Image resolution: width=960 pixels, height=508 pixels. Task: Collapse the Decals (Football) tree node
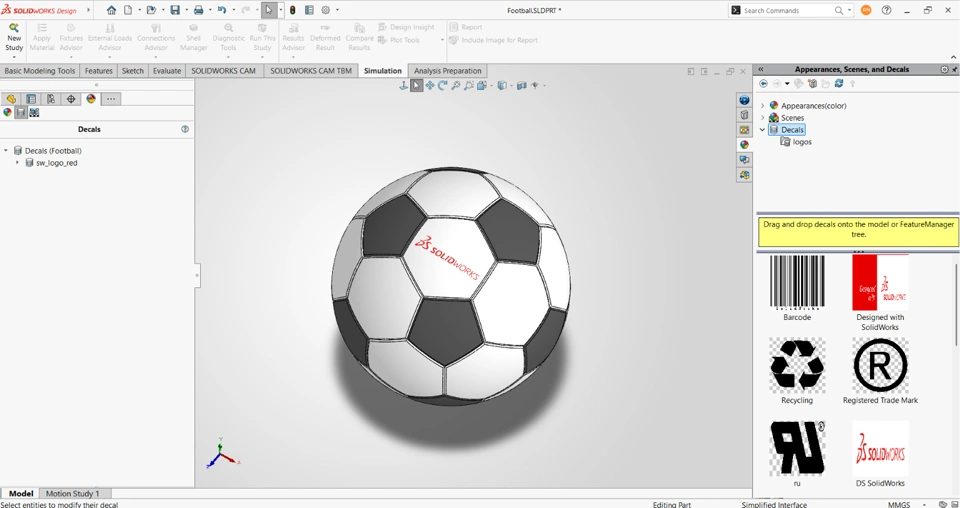(x=6, y=151)
